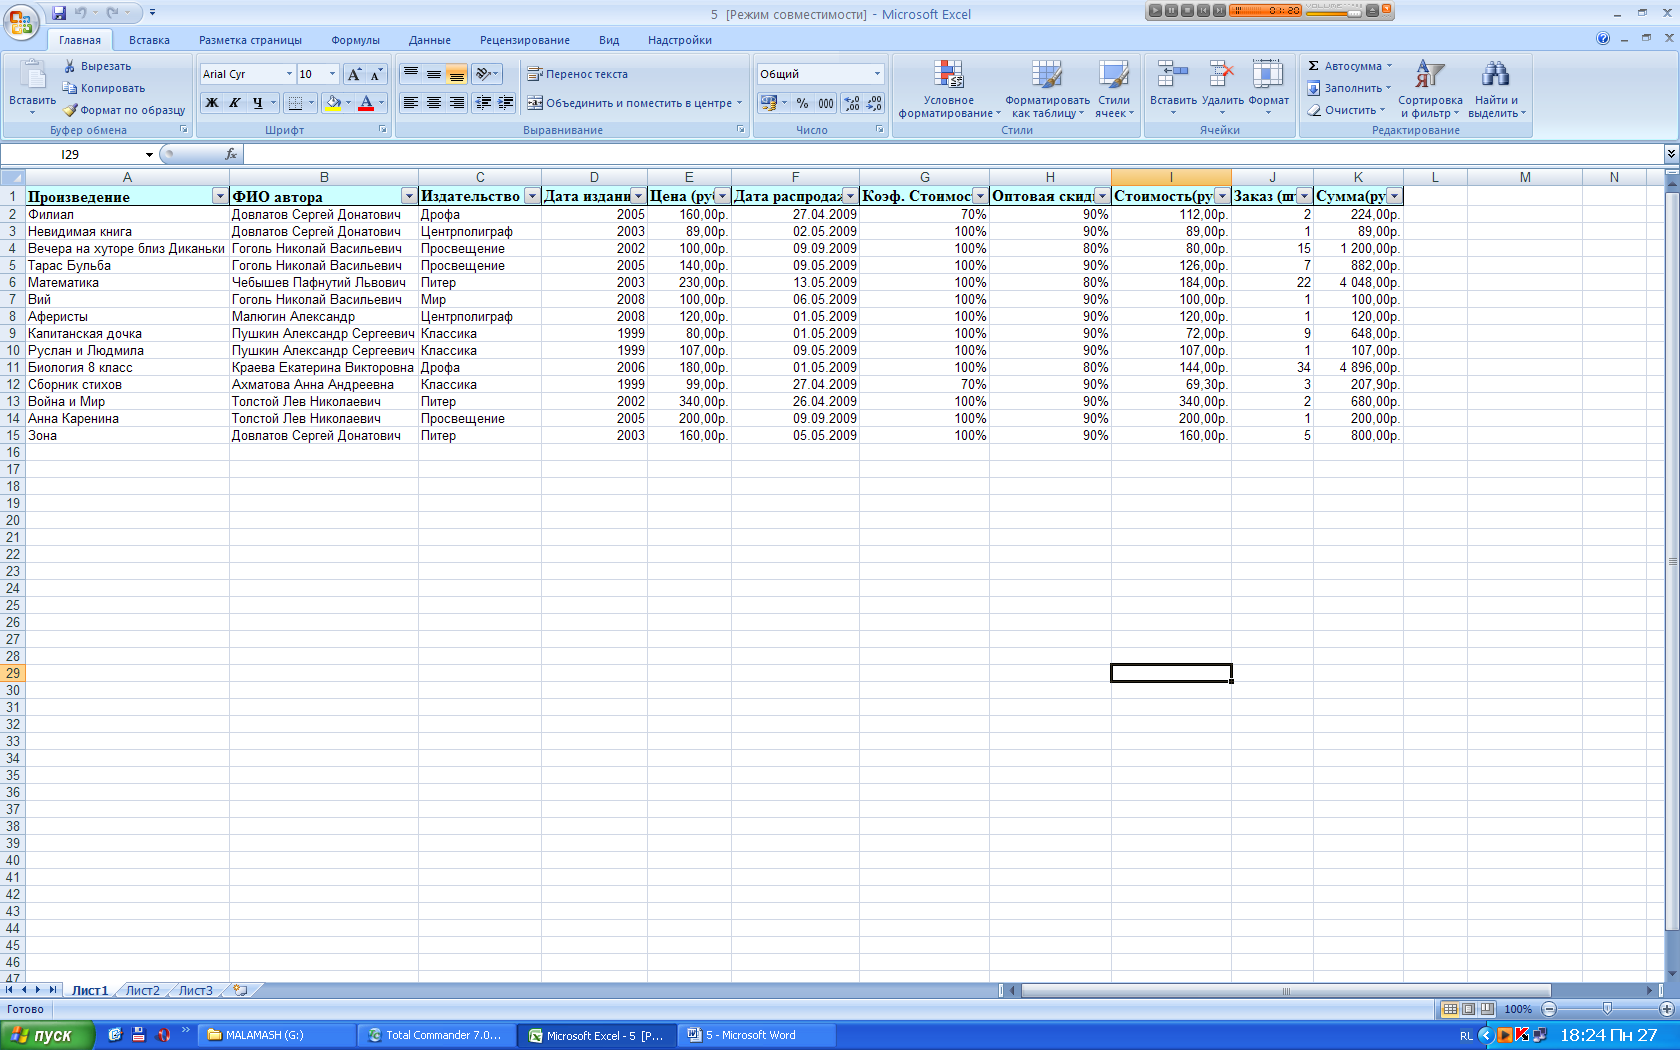Apply percent style with the % button
The height and width of the screenshot is (1050, 1680).
[802, 103]
